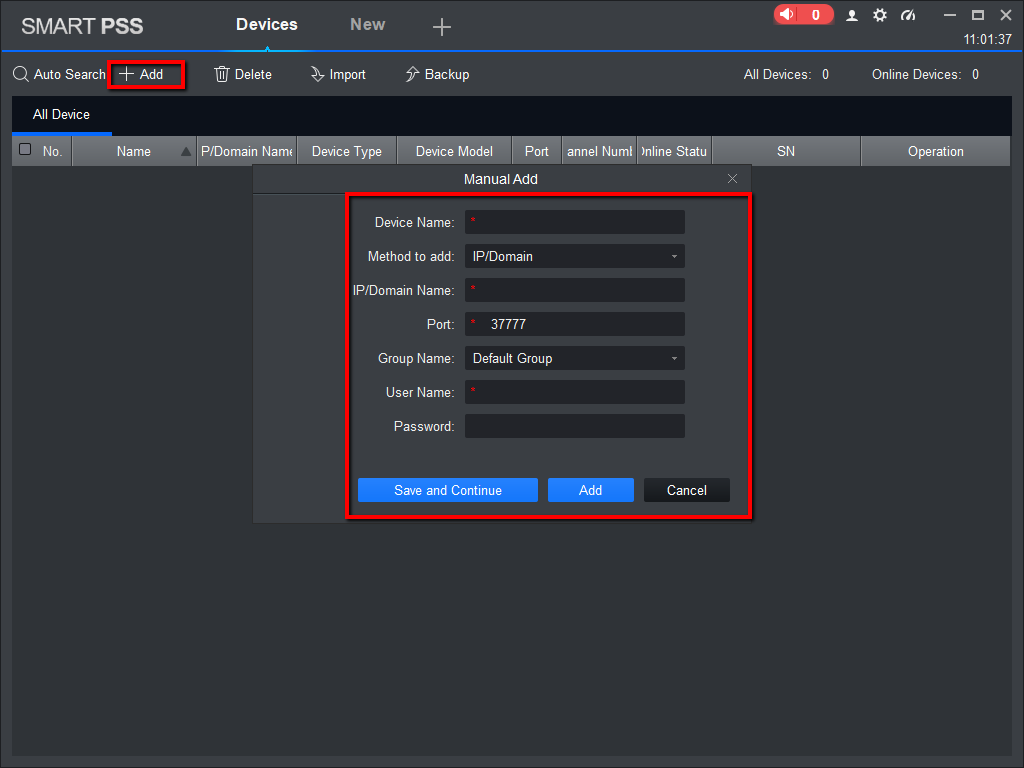Click the User Name input field
Screen dimensions: 1024x768
coord(575,392)
